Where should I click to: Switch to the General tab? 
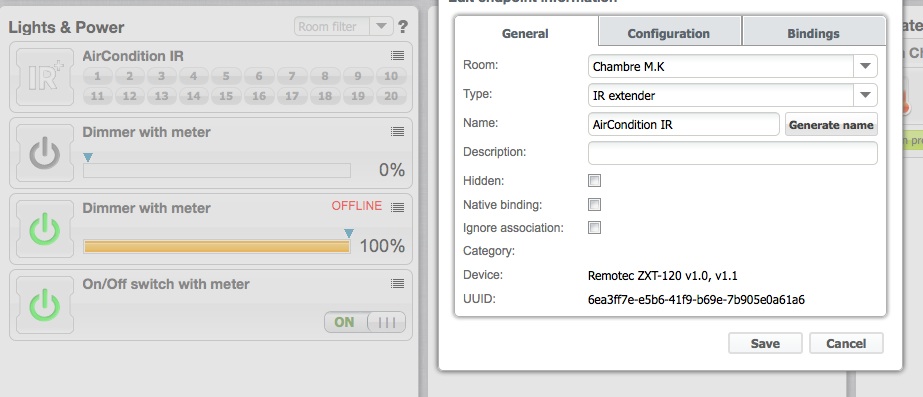pyautogui.click(x=525, y=34)
